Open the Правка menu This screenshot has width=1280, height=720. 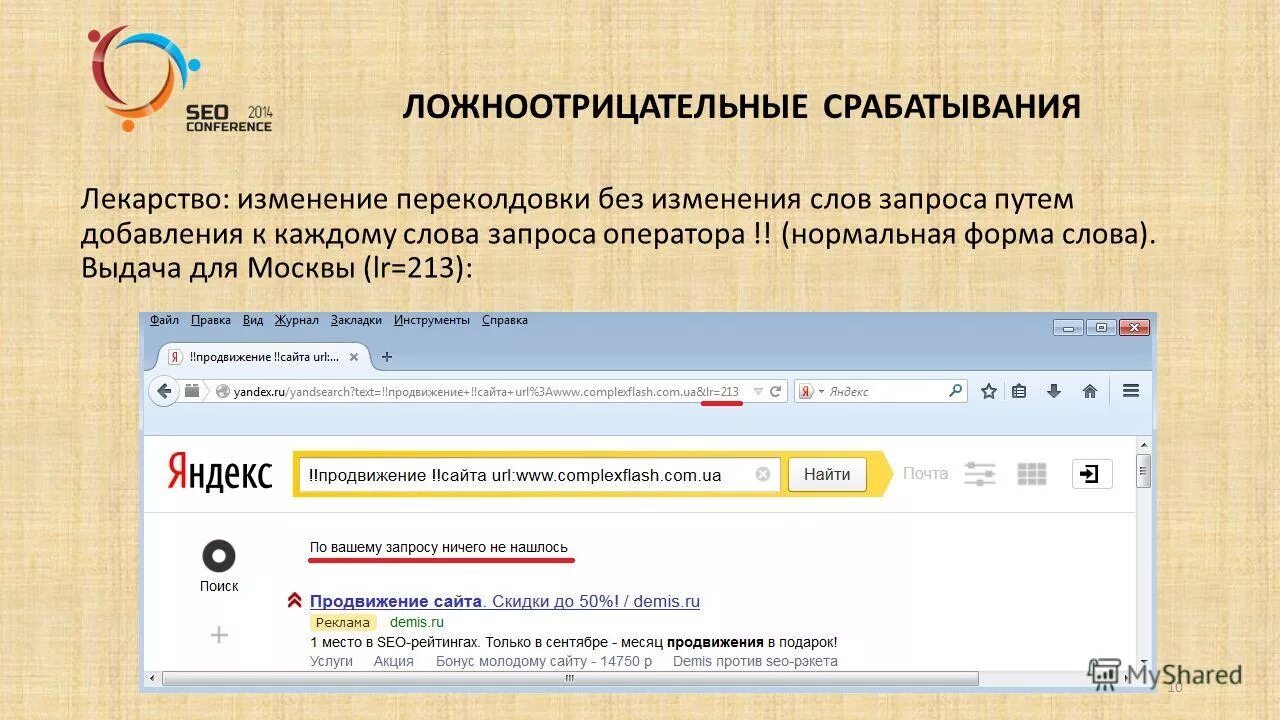(210, 320)
